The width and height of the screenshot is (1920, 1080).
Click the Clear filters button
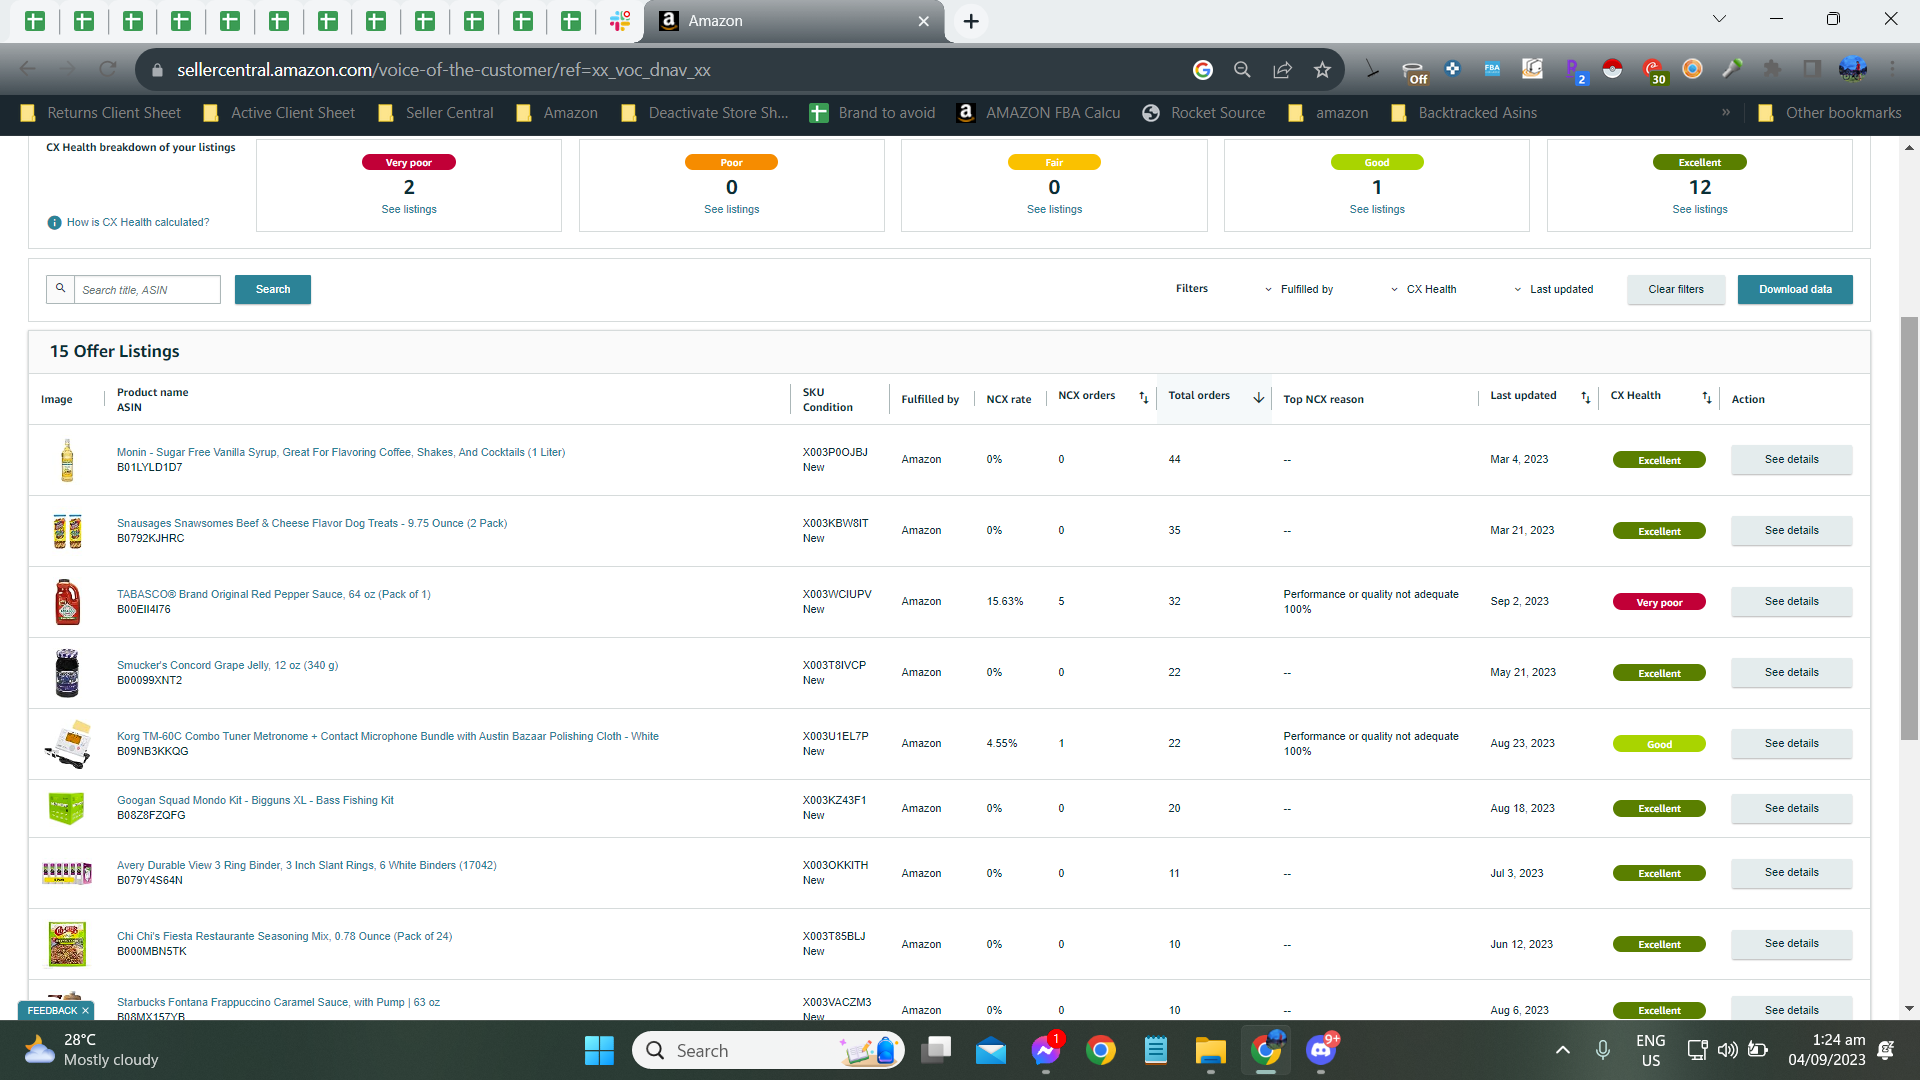[x=1676, y=290]
